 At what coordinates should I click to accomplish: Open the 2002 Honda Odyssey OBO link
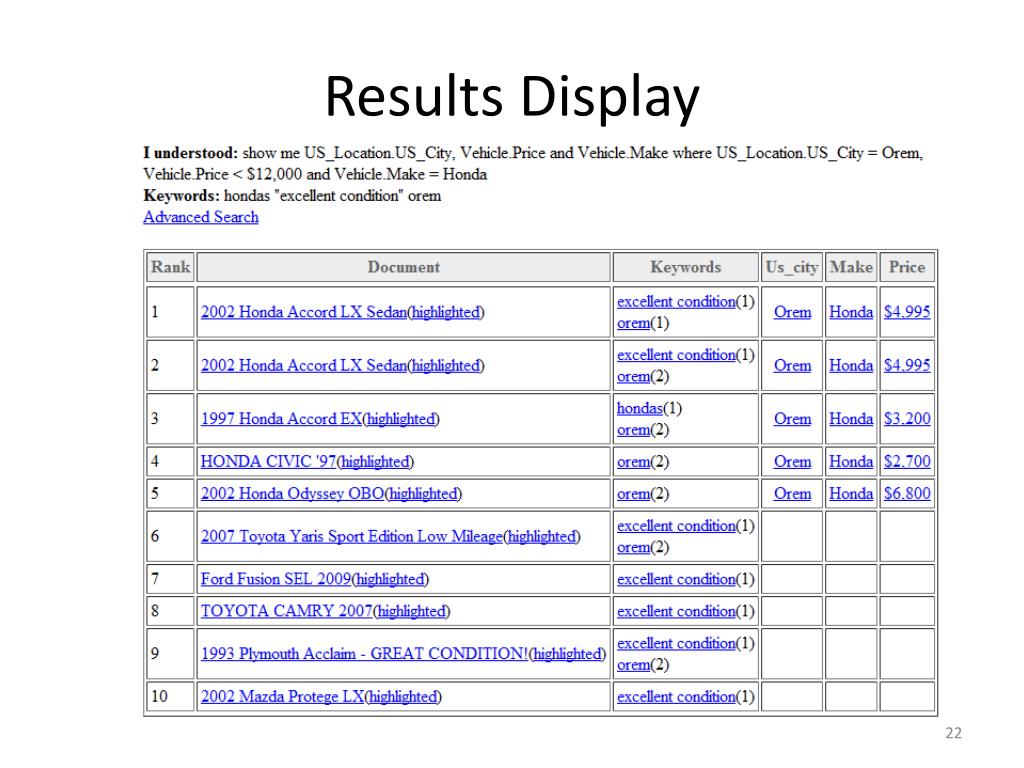293,494
